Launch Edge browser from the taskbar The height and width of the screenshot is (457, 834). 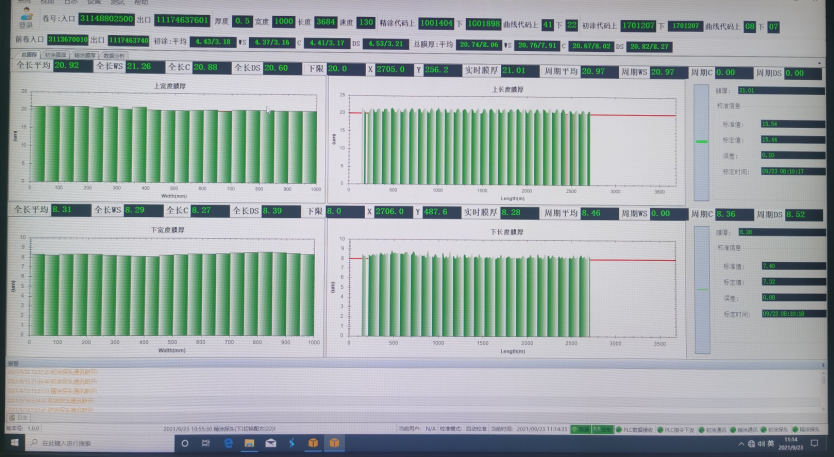pyautogui.click(x=229, y=443)
